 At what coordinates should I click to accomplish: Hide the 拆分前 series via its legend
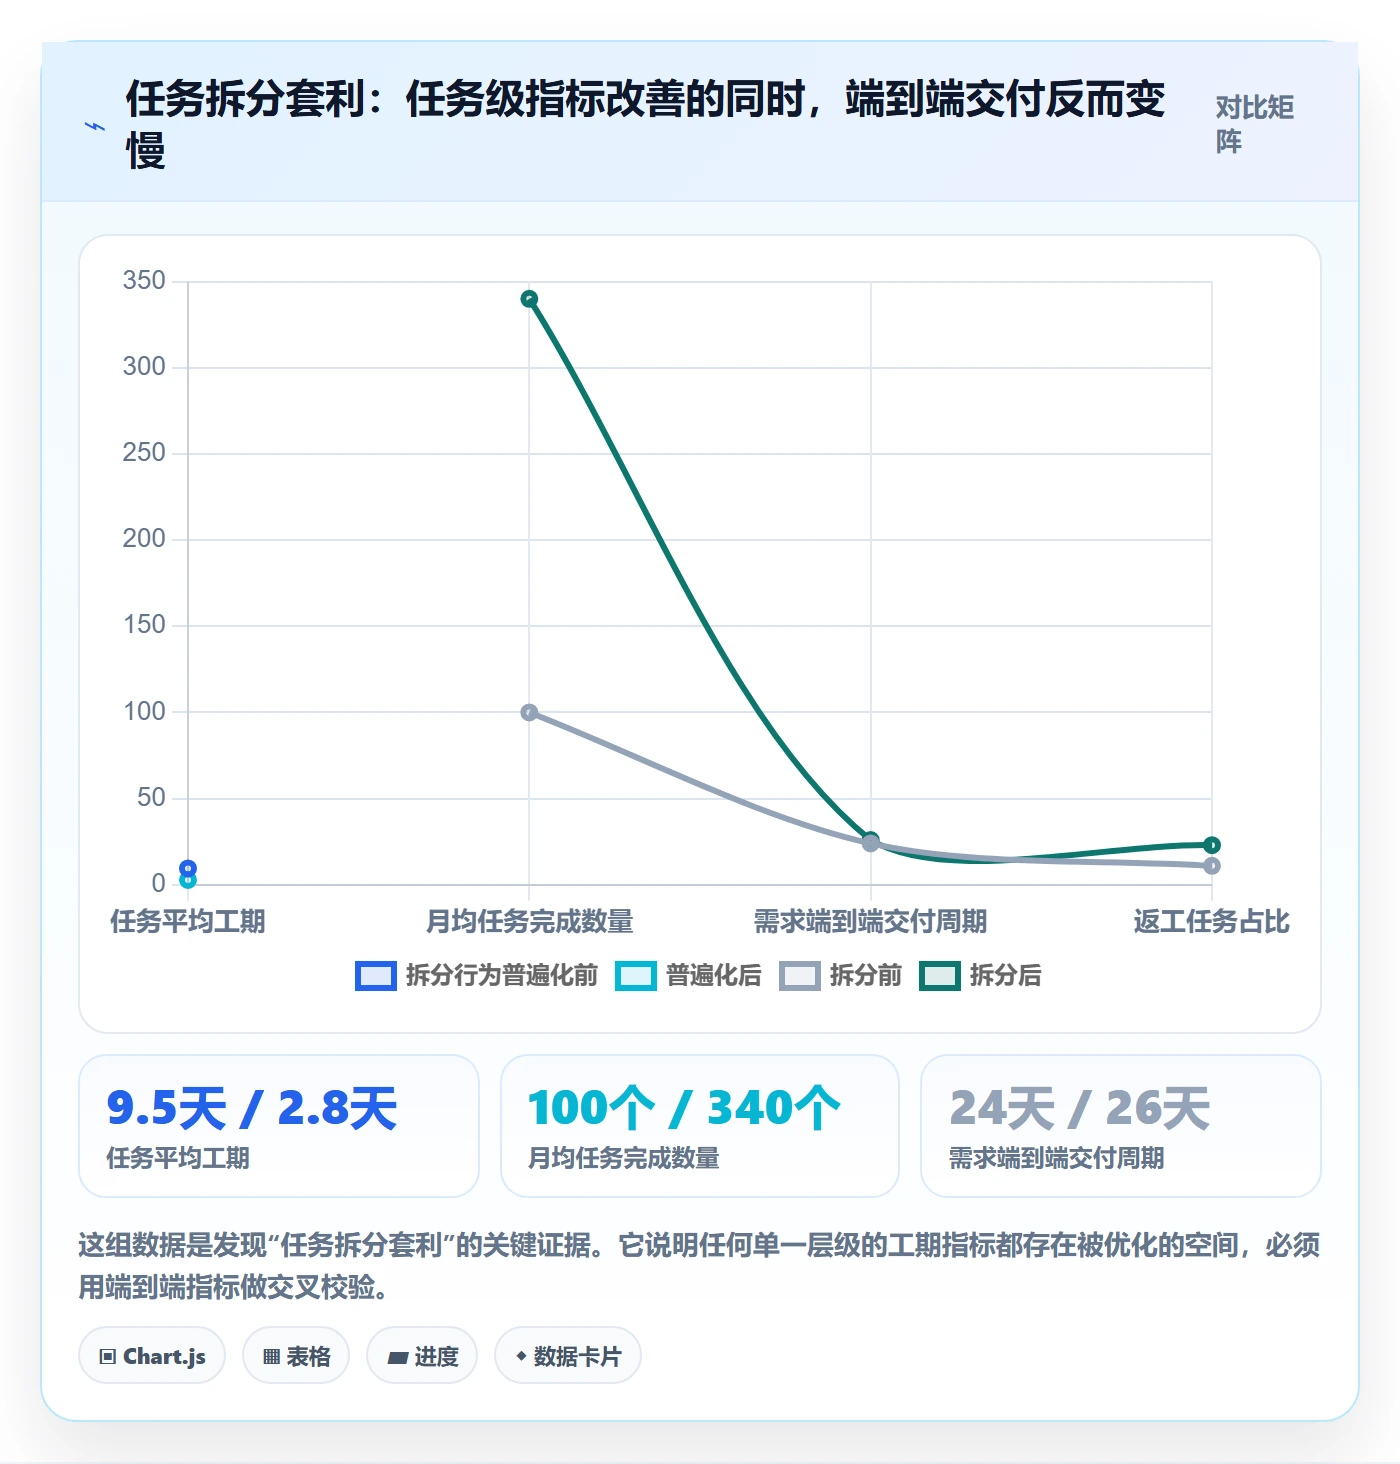pos(841,975)
